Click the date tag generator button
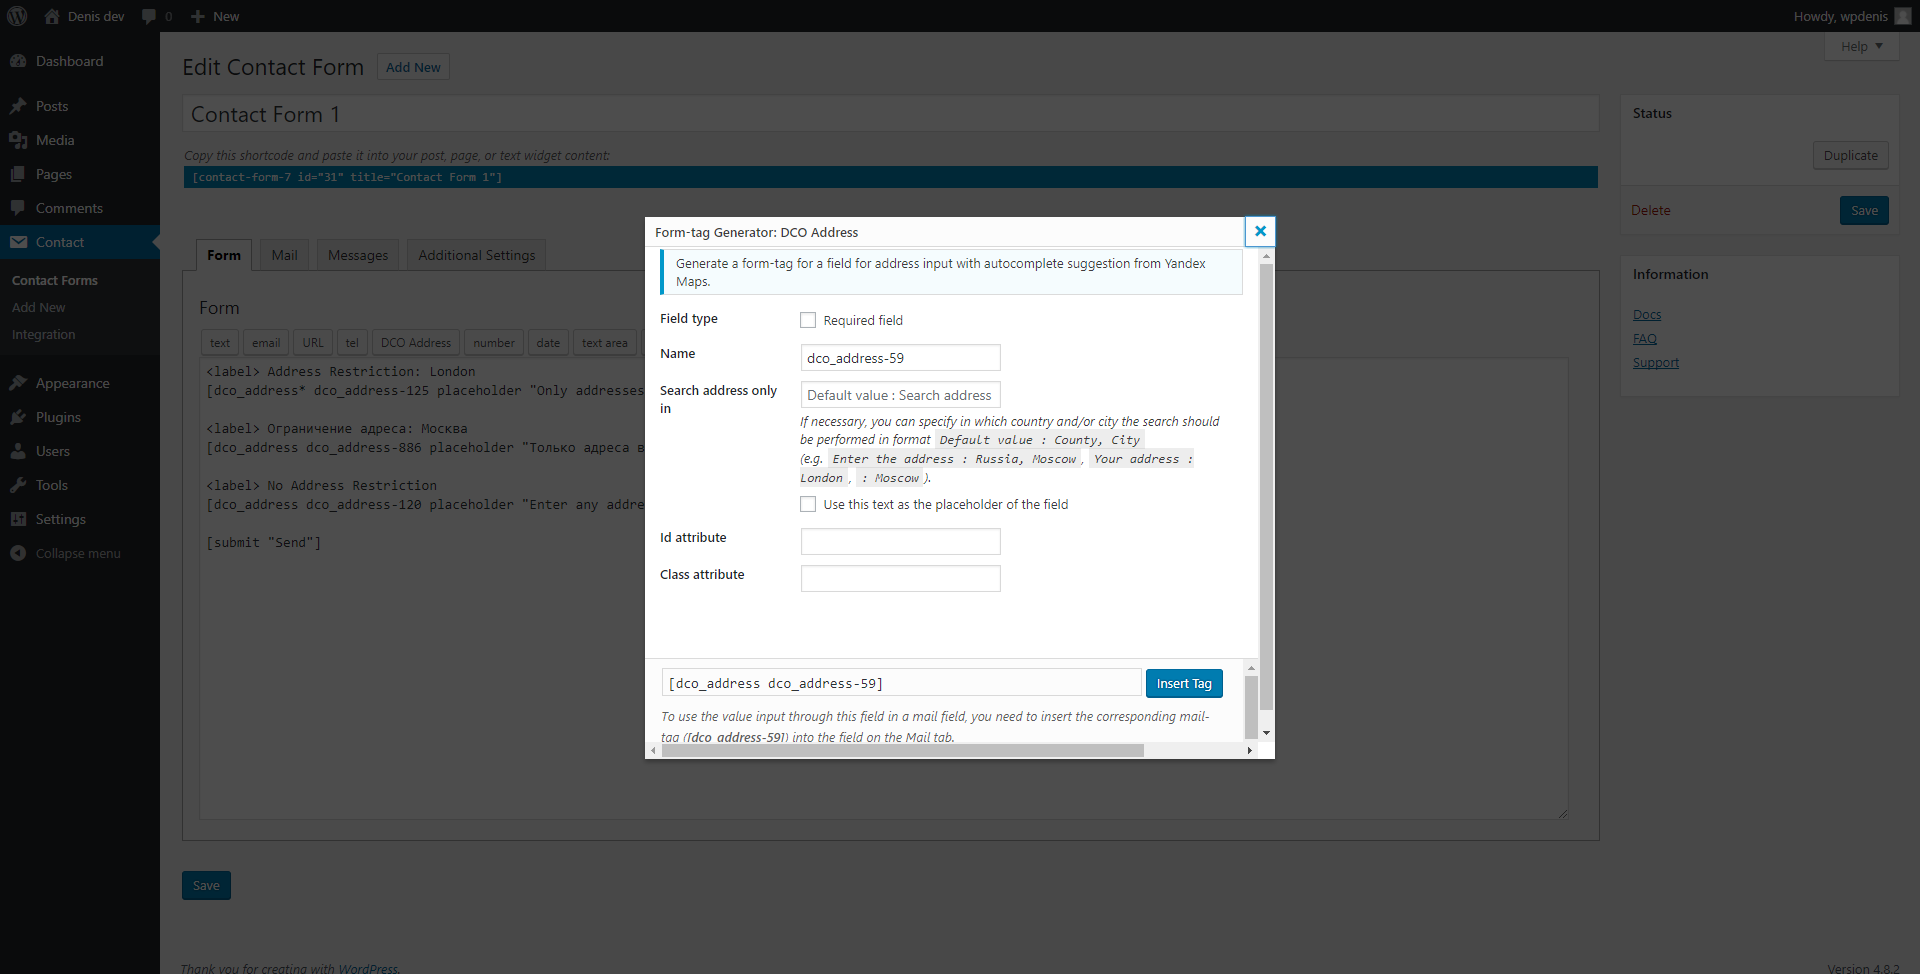Image resolution: width=1920 pixels, height=974 pixels. [548, 342]
